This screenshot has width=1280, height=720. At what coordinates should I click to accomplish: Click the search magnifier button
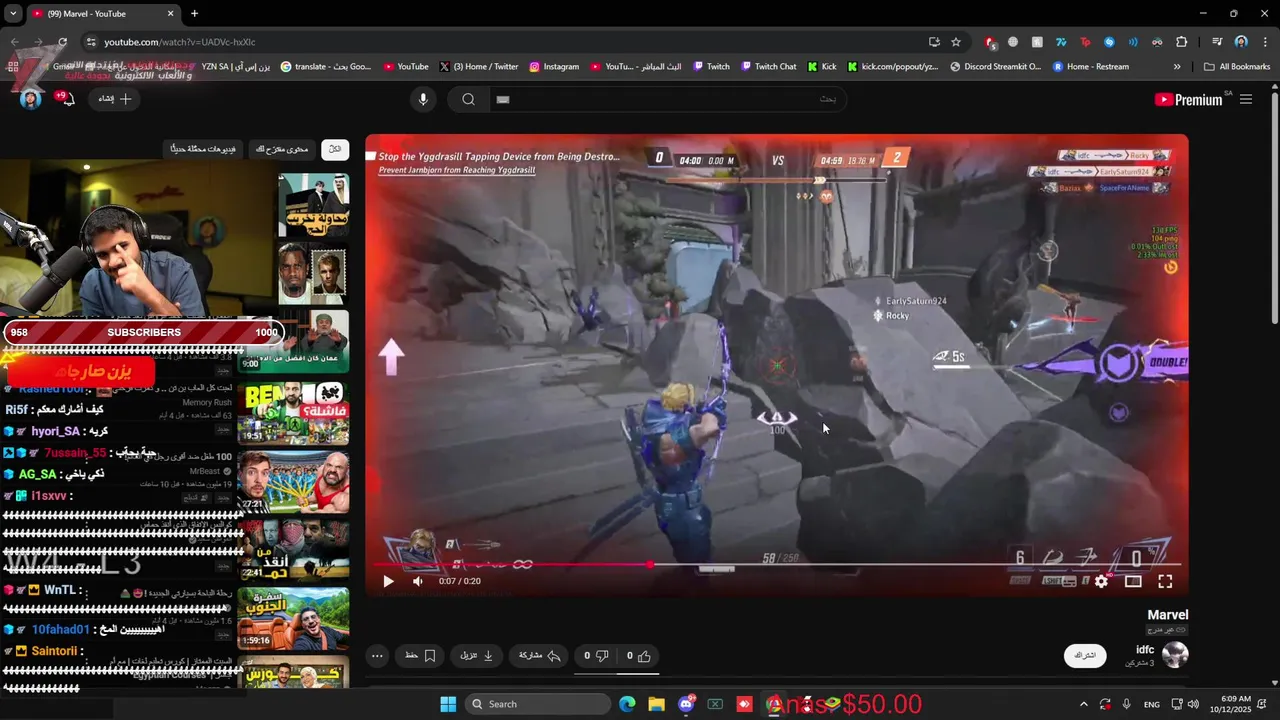click(468, 99)
